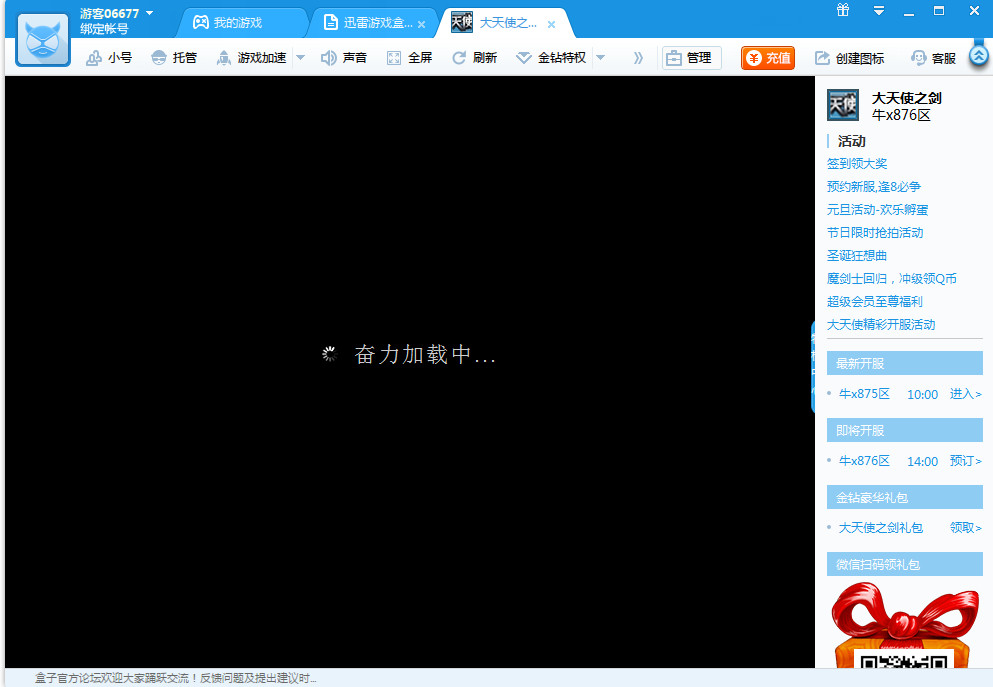Click 刷新 to refresh the game
The height and width of the screenshot is (687, 993).
pyautogui.click(x=474, y=58)
